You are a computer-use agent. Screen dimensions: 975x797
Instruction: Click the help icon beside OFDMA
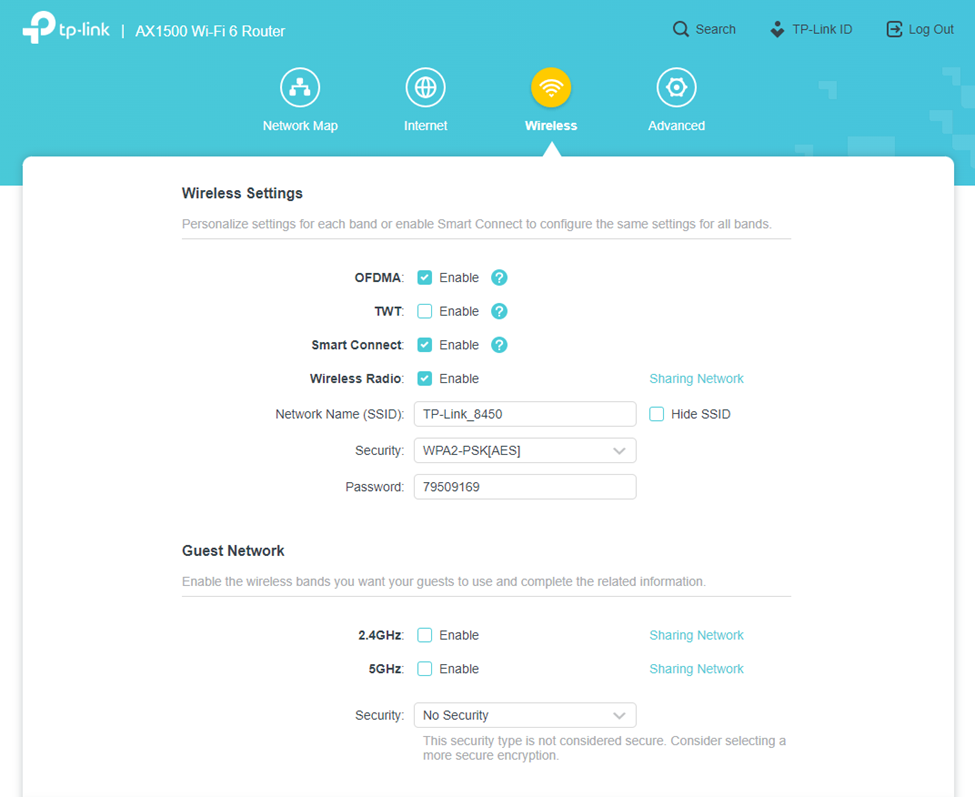pyautogui.click(x=500, y=278)
